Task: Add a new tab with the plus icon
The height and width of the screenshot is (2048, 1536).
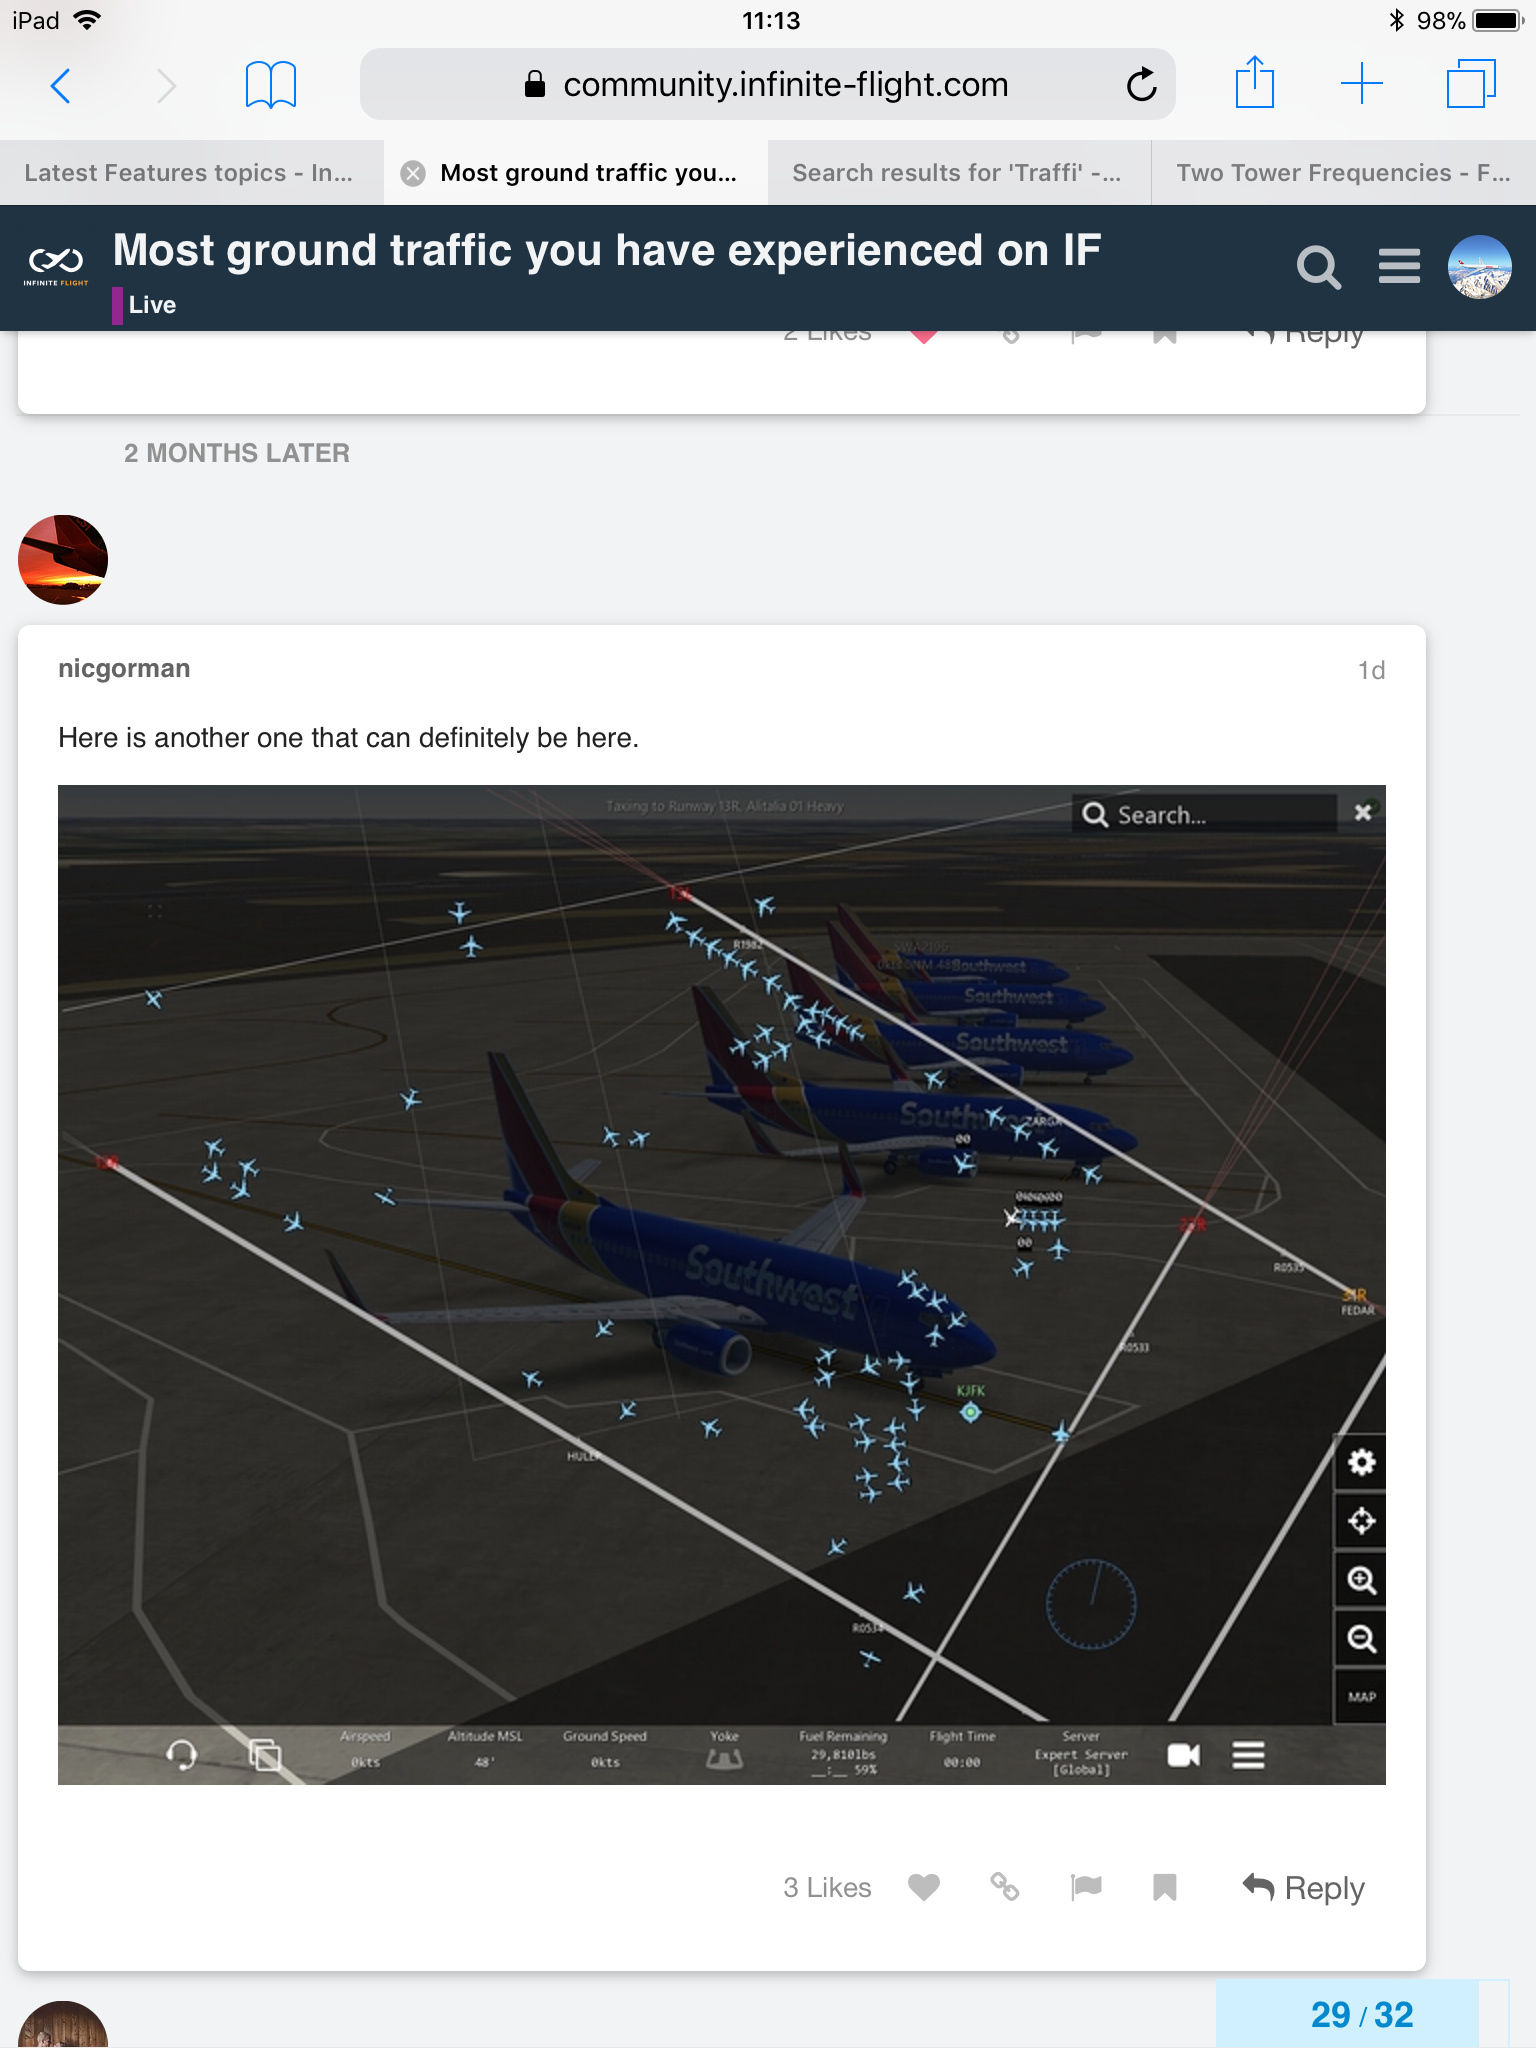Action: (x=1361, y=84)
